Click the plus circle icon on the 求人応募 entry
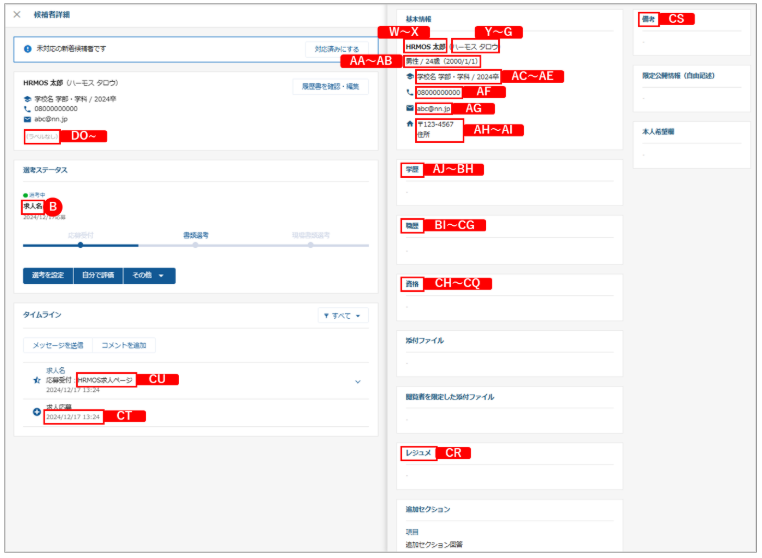Screen dimensions: 762x558 (37, 411)
